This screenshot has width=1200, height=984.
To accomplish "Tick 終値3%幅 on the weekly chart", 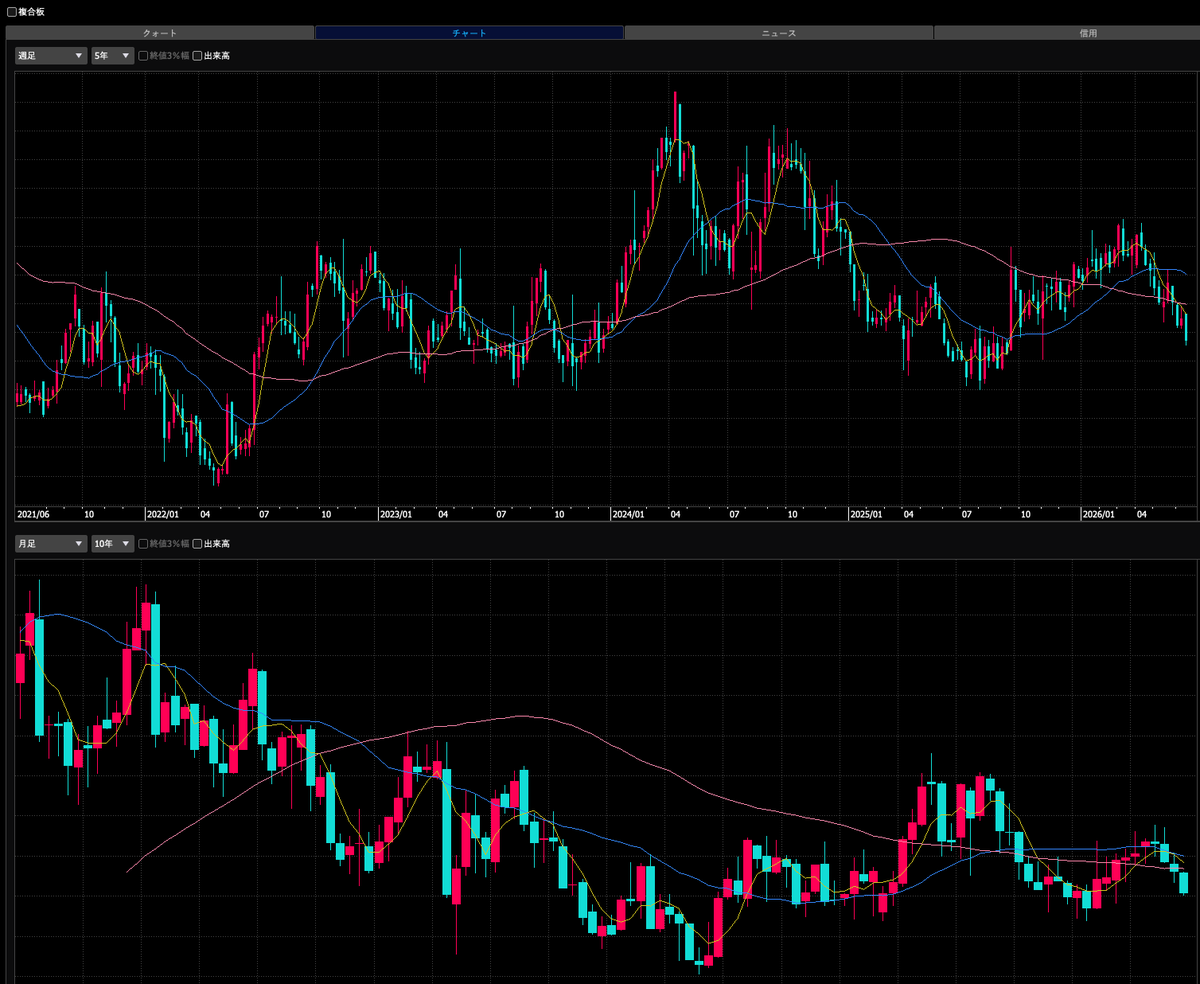I will click(x=144, y=56).
